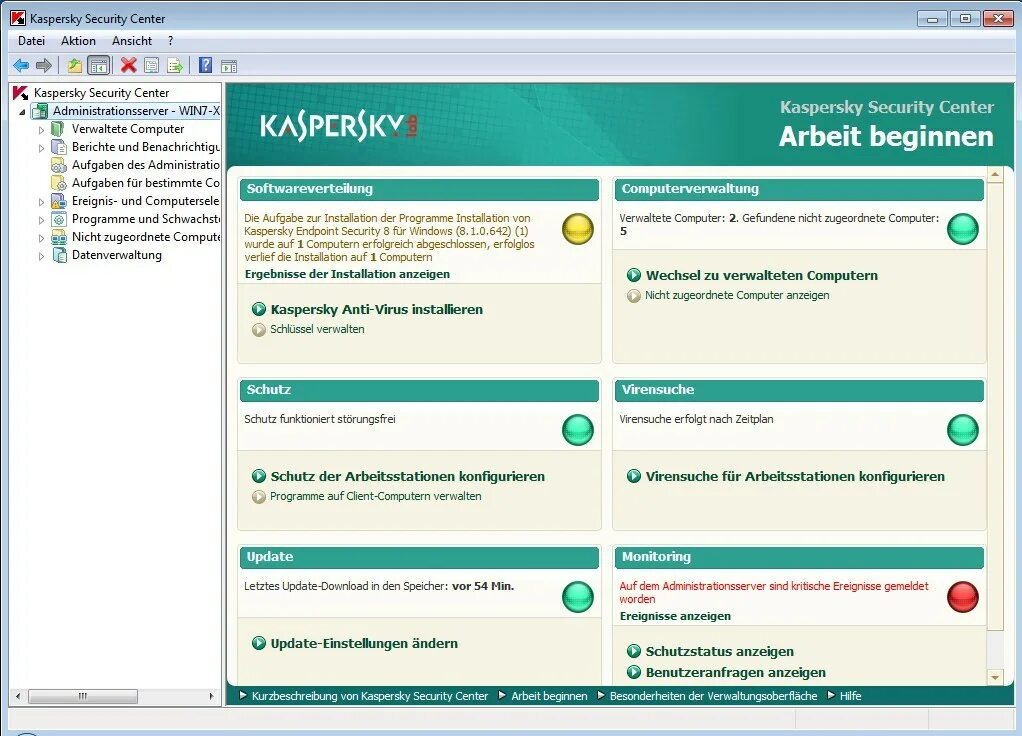
Task: Toggle the console tree pane icon
Action: coord(98,65)
